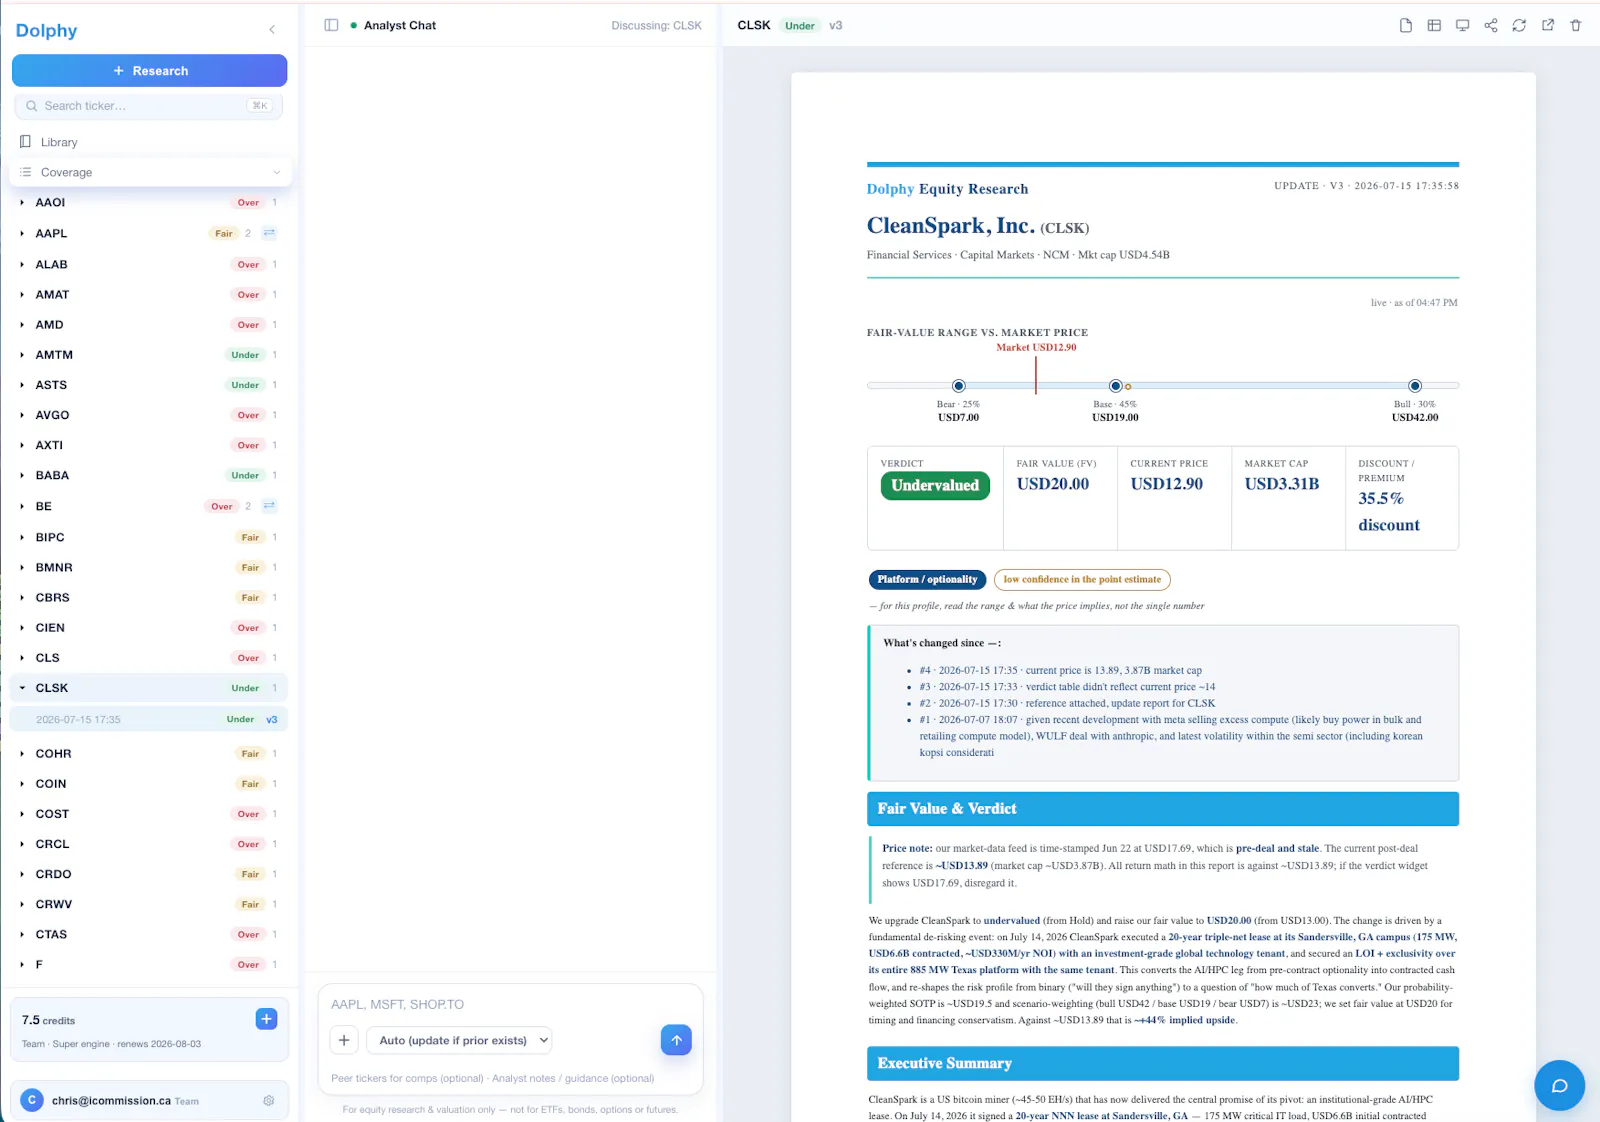
Task: Open the report in a new window icon
Action: coord(1548,25)
